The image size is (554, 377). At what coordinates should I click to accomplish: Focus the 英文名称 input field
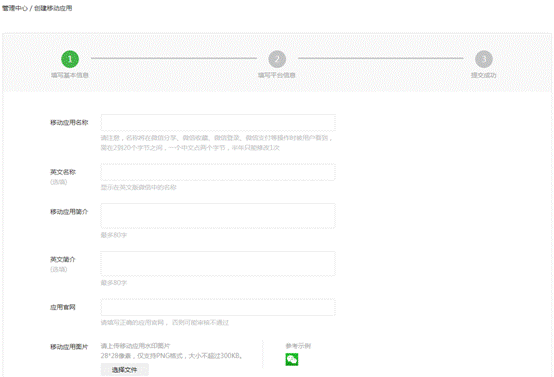tap(218, 172)
